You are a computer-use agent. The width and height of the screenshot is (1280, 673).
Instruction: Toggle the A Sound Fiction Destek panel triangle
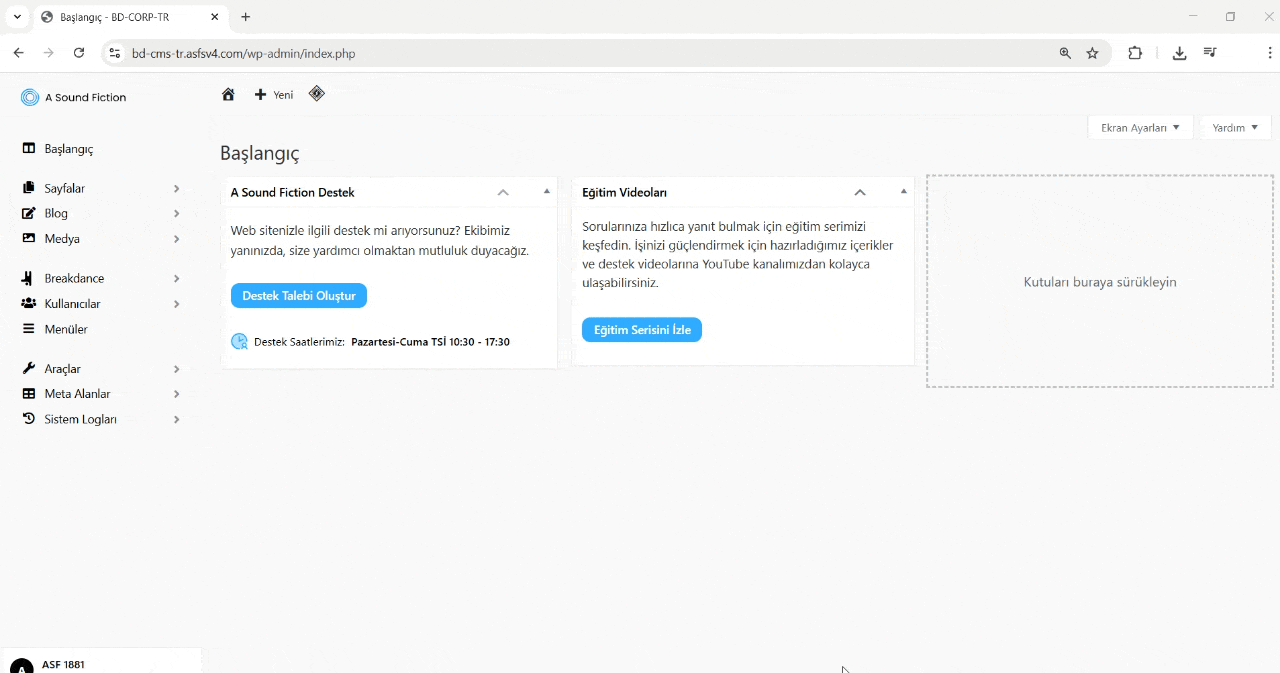pyautogui.click(x=547, y=191)
